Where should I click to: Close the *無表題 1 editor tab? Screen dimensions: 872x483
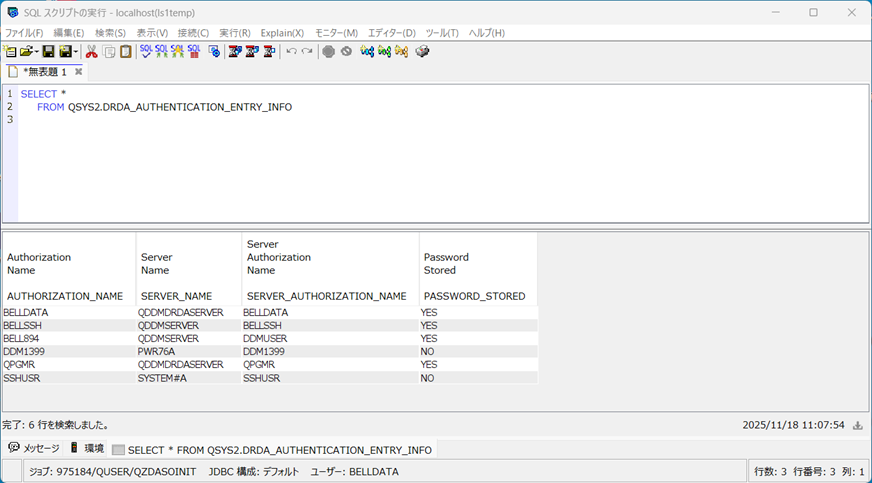tap(78, 72)
